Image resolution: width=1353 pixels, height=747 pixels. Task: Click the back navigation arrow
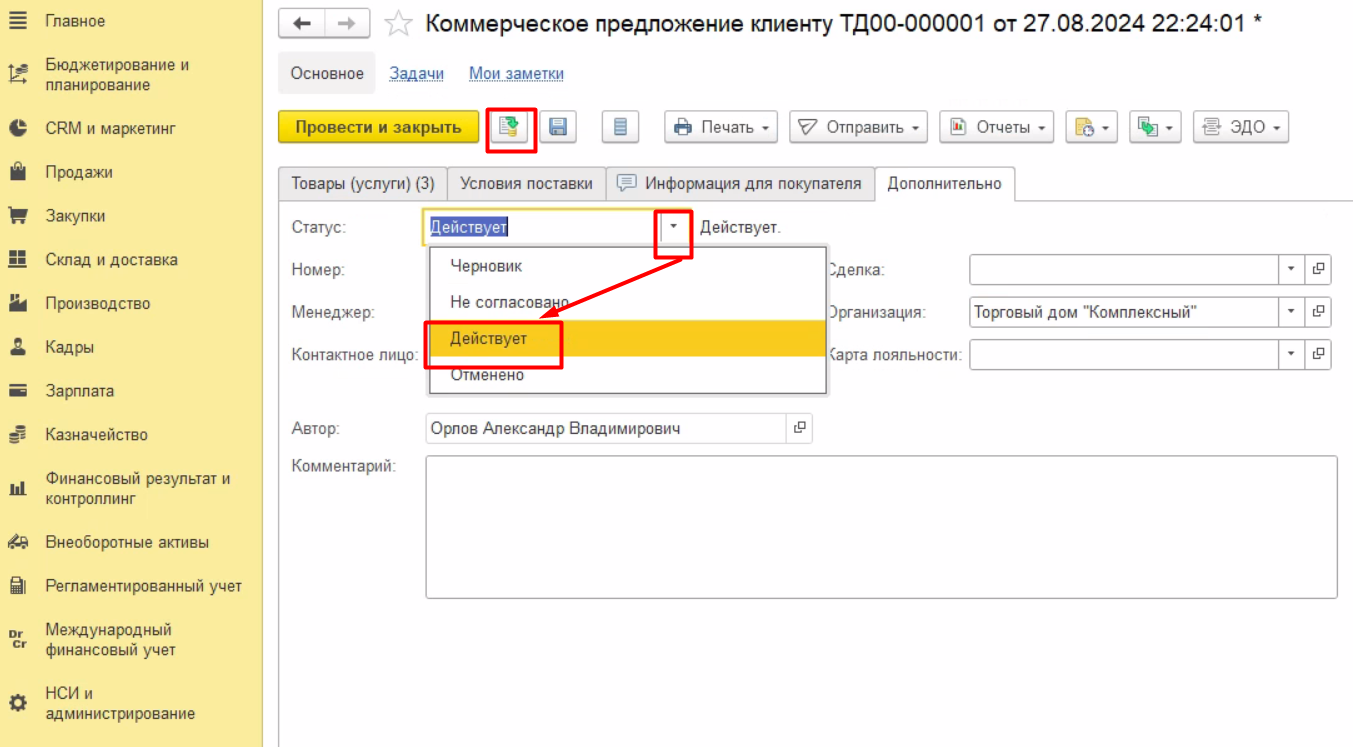(x=301, y=23)
